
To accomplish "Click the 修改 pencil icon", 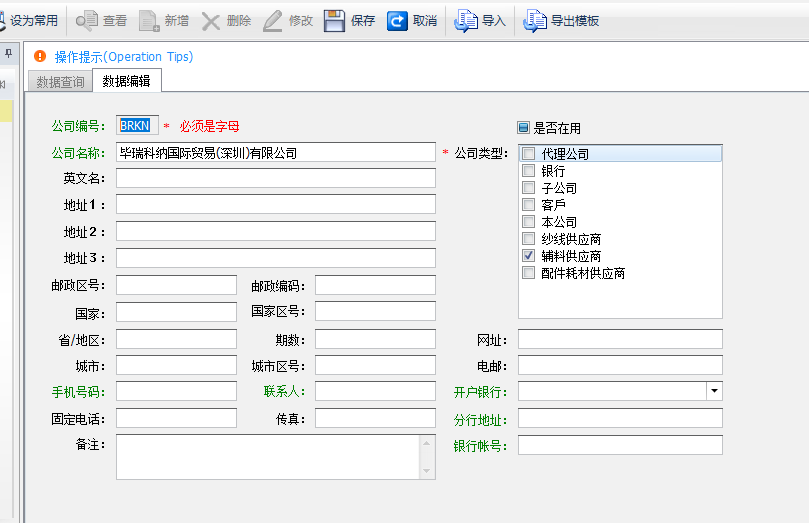I will [x=272, y=21].
